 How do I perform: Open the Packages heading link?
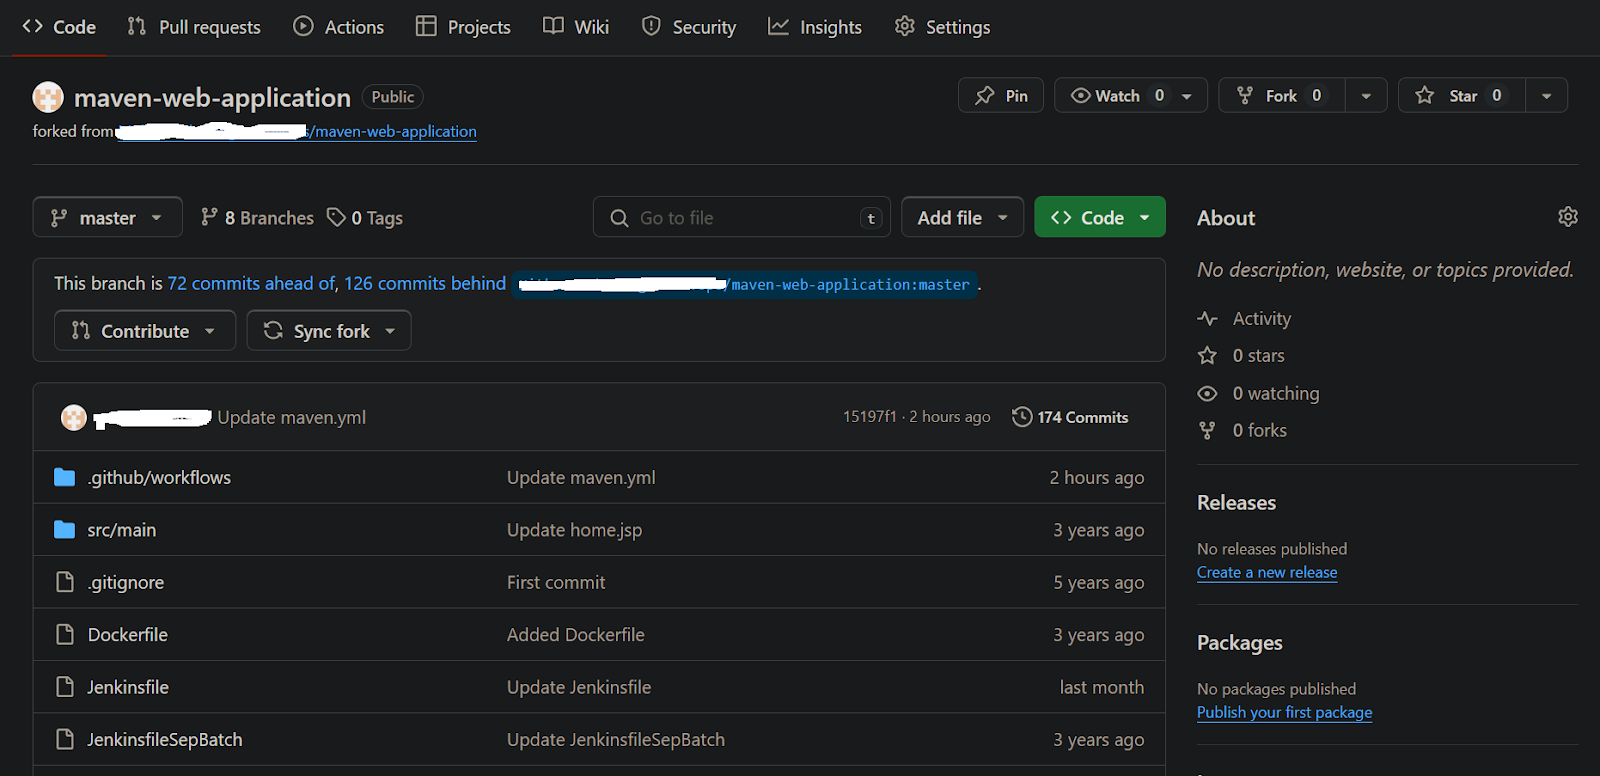(1240, 643)
